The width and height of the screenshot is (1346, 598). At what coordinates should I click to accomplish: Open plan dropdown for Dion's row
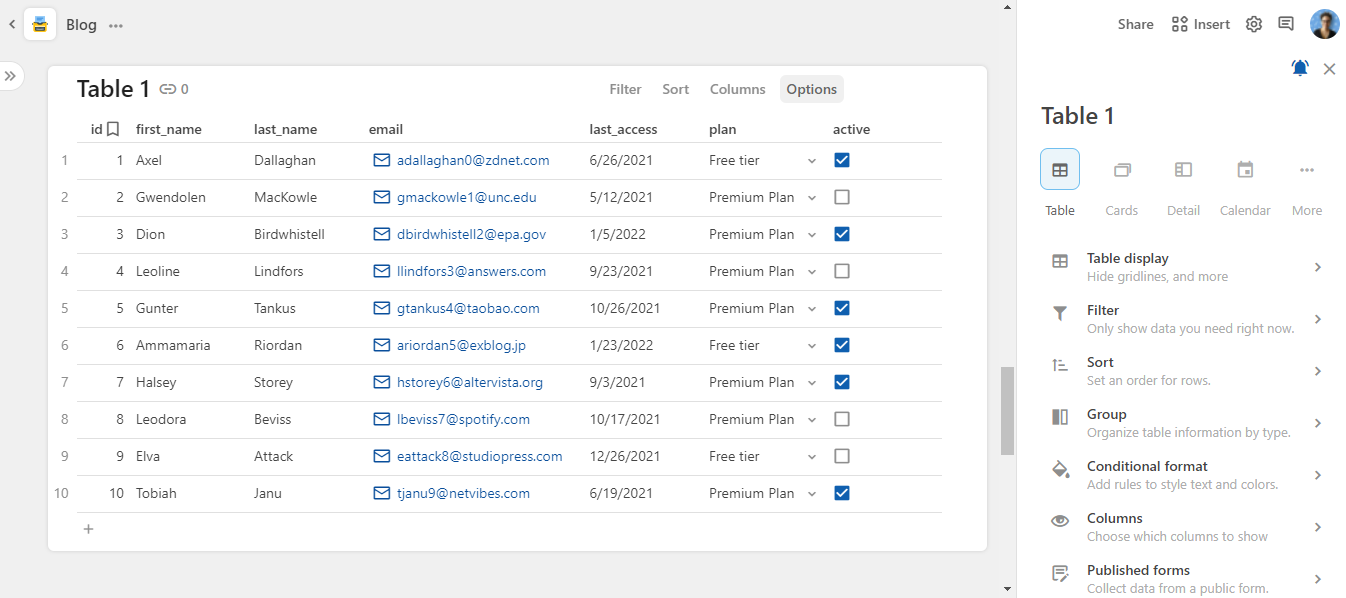(812, 235)
